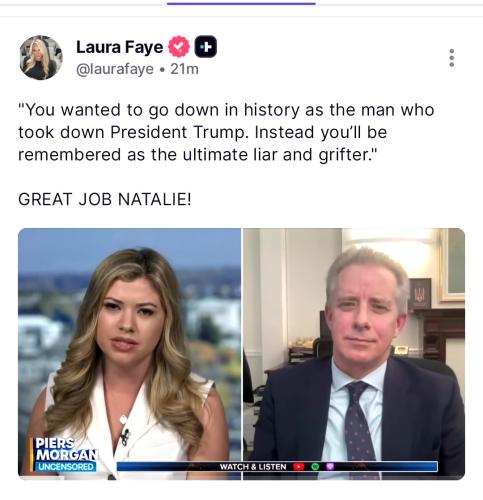
Task: Open video pane showing woman in white
Action: (130, 354)
